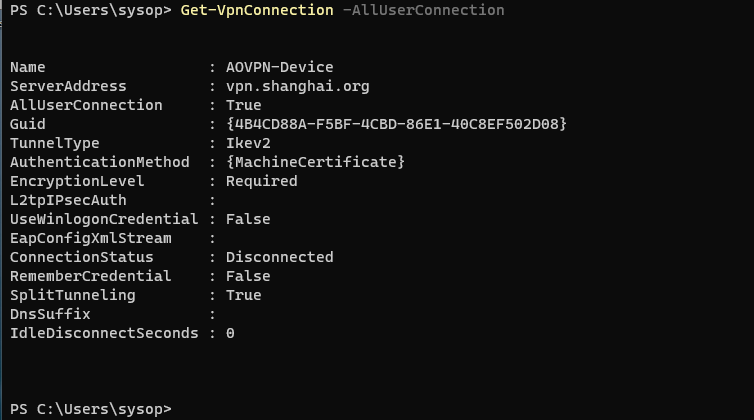The width and height of the screenshot is (754, 420).
Task: Click the Guid value in braces
Action: point(396,124)
